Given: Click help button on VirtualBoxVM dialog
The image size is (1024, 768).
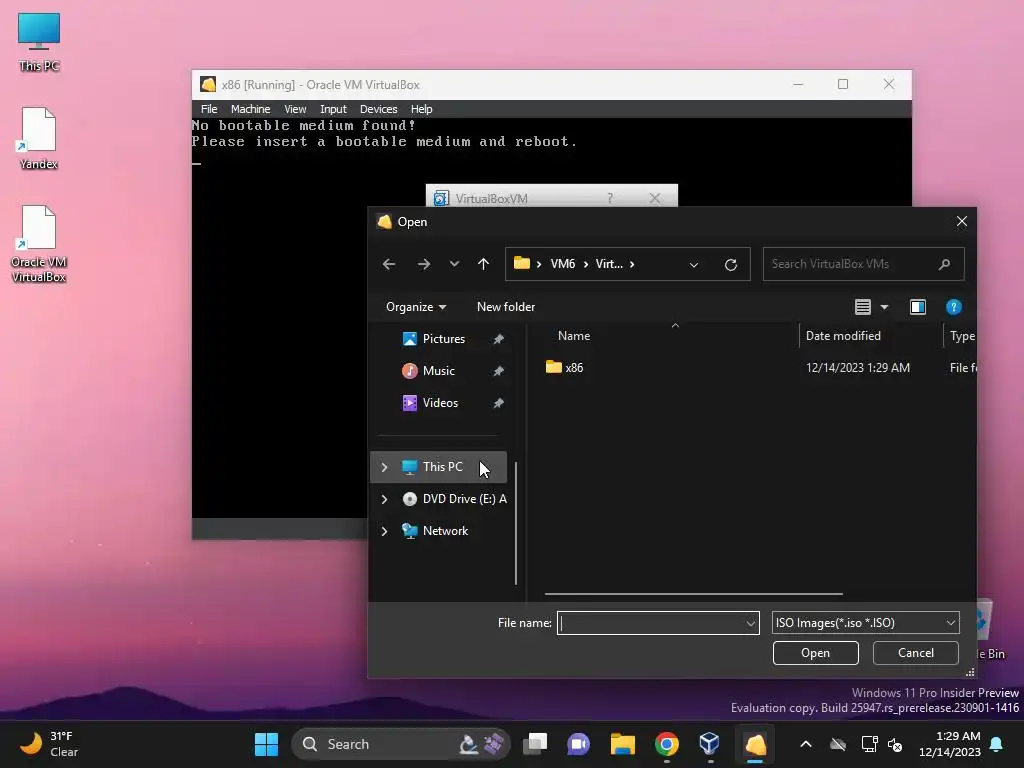Looking at the screenshot, I should point(610,198).
